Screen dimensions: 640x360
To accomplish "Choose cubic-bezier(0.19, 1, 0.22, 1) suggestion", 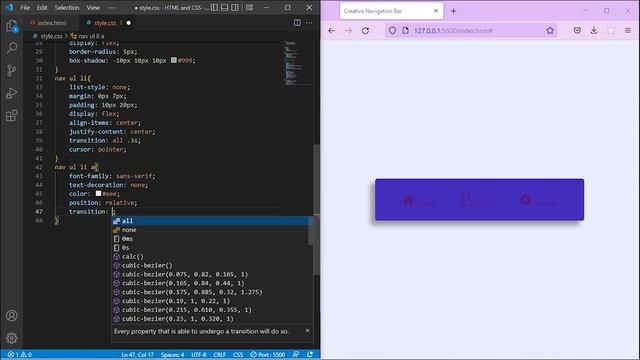I will tap(210, 301).
